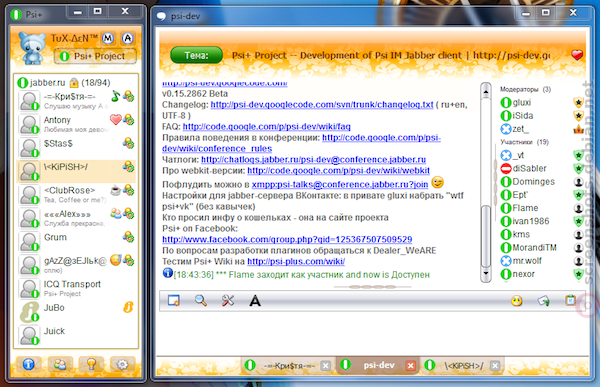The width and height of the screenshot is (600, 387).
Task: Click the letter A font icon in toolbar
Action: (x=255, y=301)
